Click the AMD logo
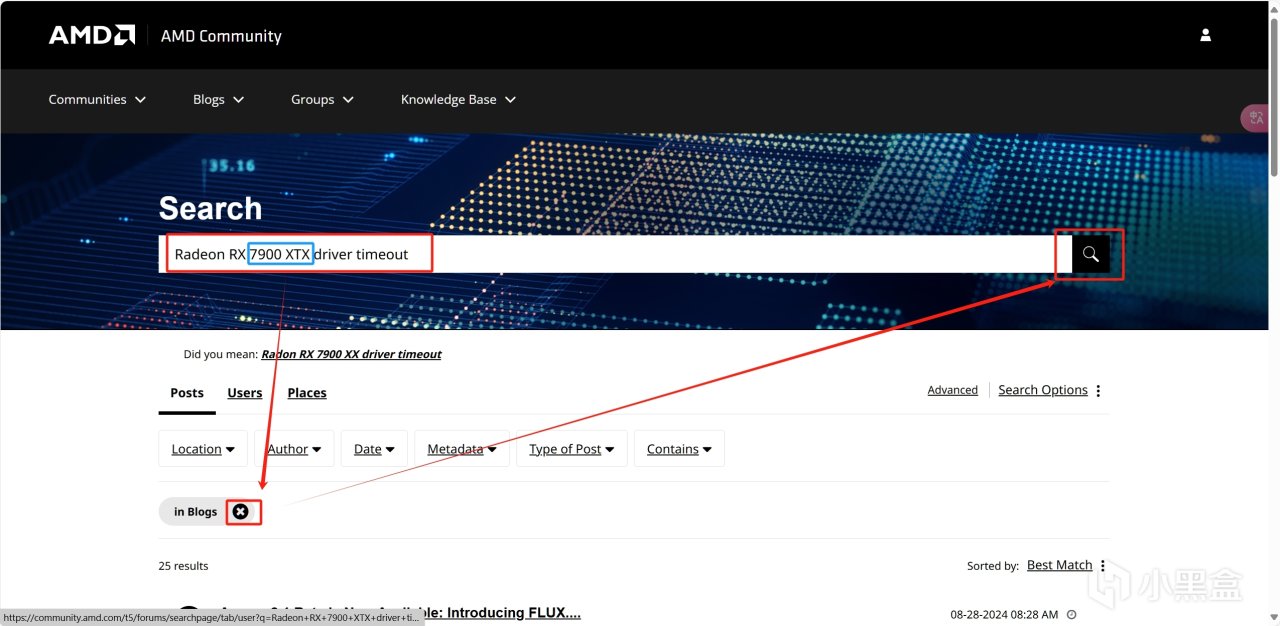Image resolution: width=1280 pixels, height=626 pixels. tap(92, 35)
